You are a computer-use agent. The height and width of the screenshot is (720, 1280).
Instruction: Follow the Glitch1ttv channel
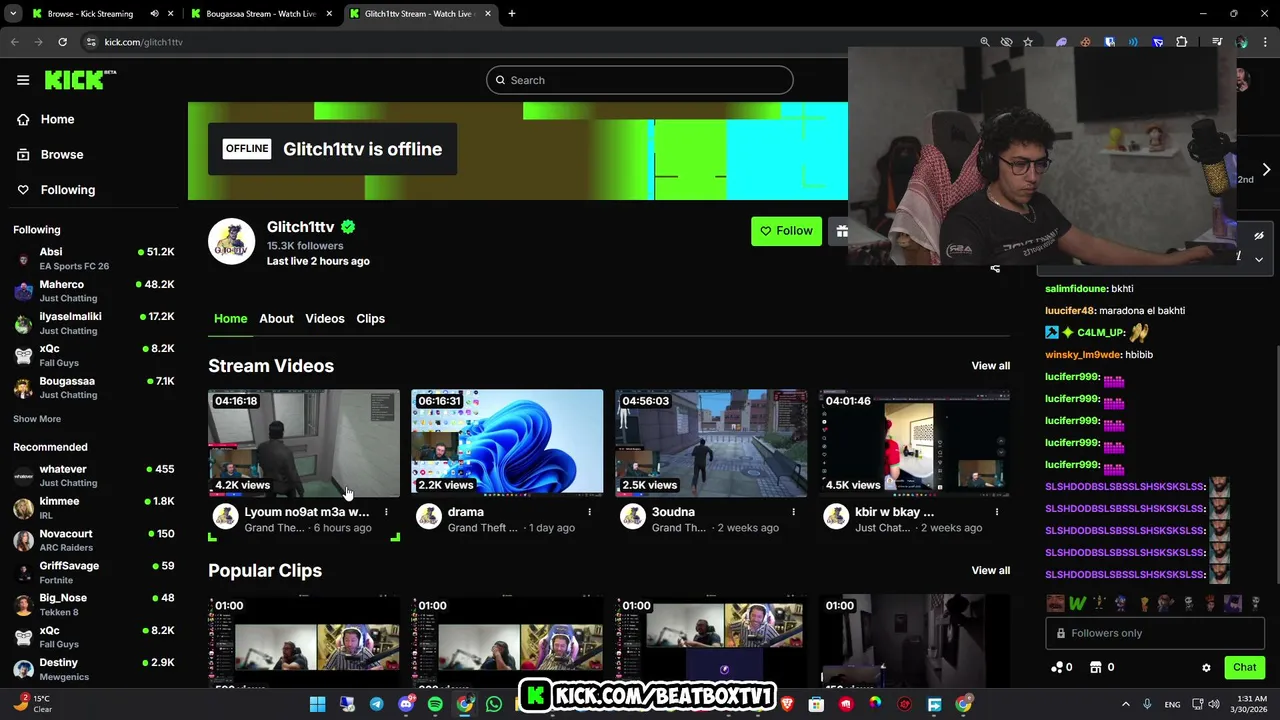coord(786,231)
